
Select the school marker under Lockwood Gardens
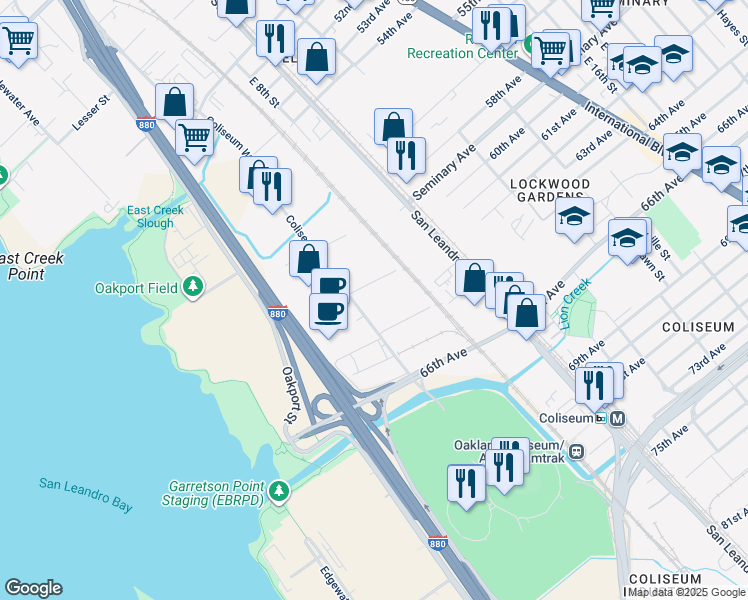(x=574, y=218)
